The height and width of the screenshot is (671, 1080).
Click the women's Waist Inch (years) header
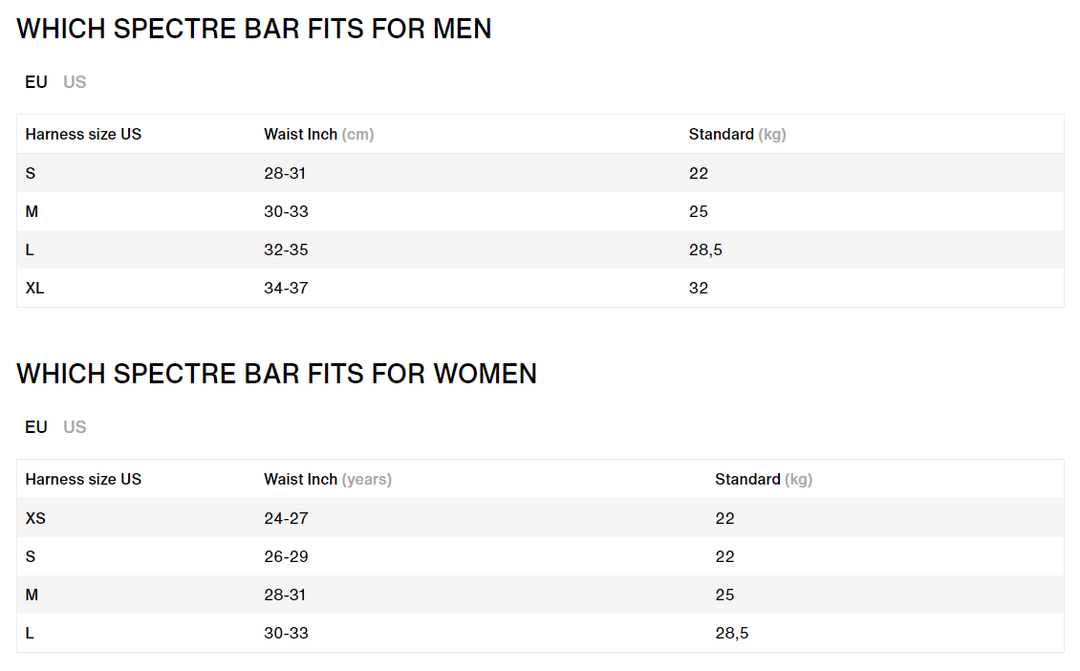click(x=327, y=479)
